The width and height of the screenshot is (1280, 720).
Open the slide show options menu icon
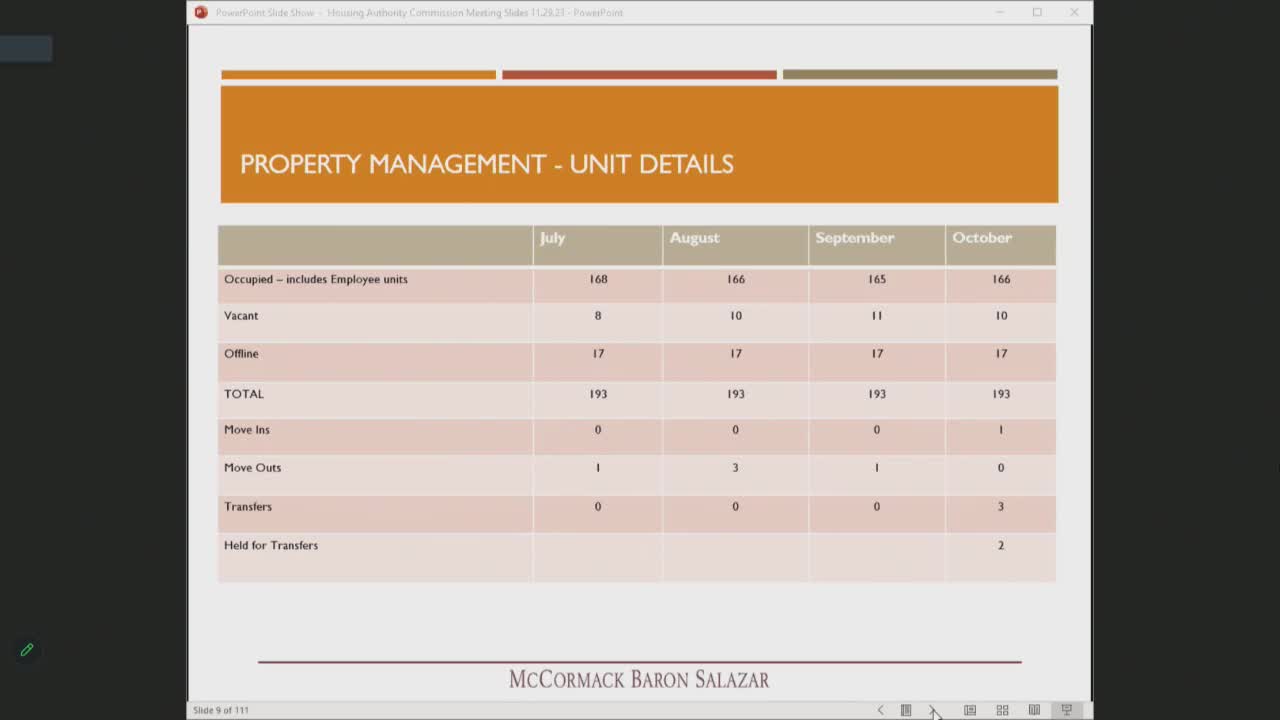(x=906, y=710)
